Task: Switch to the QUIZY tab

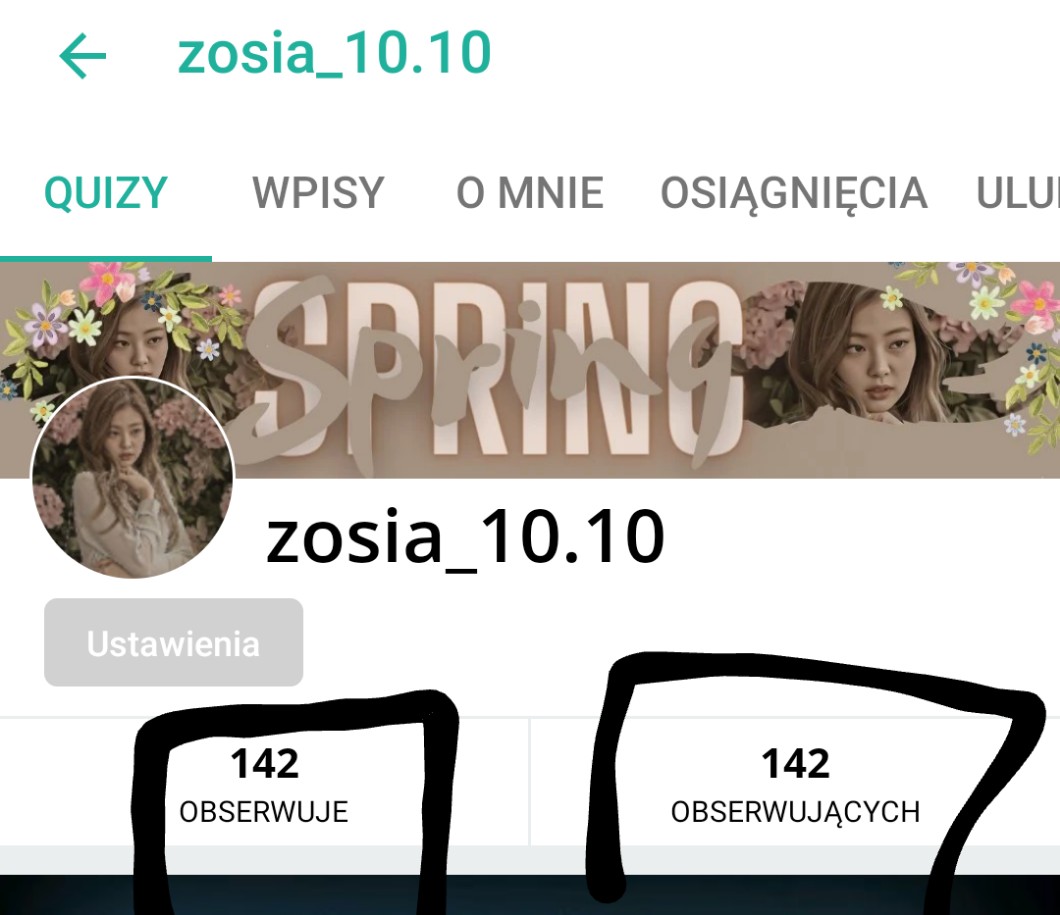Action: 105,193
